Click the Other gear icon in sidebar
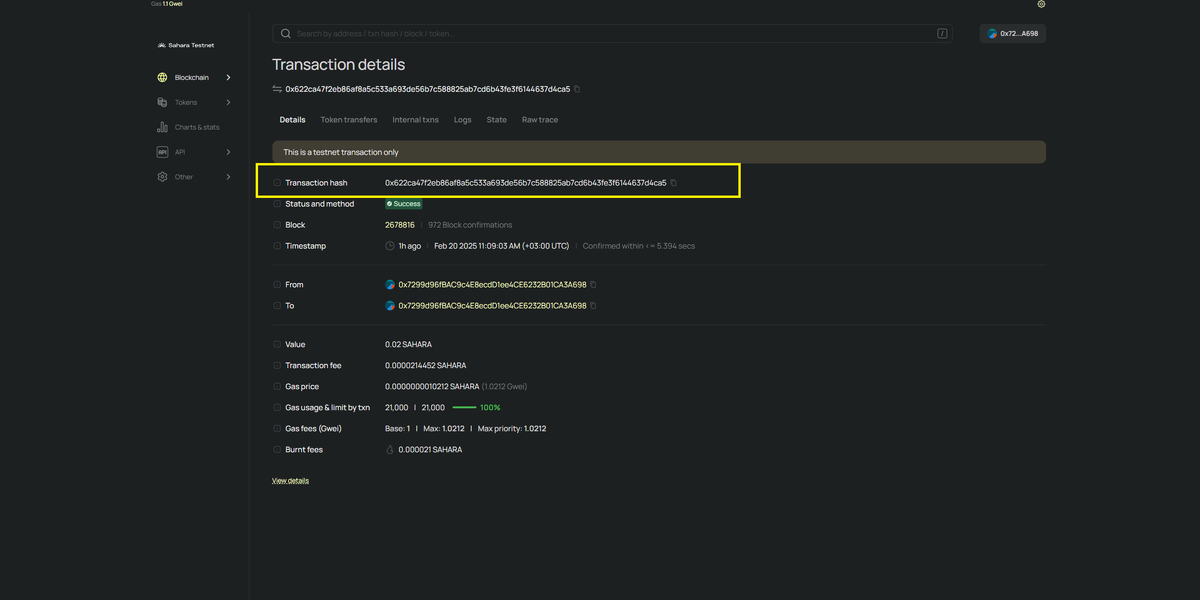This screenshot has height=600, width=1200. pyautogui.click(x=163, y=177)
